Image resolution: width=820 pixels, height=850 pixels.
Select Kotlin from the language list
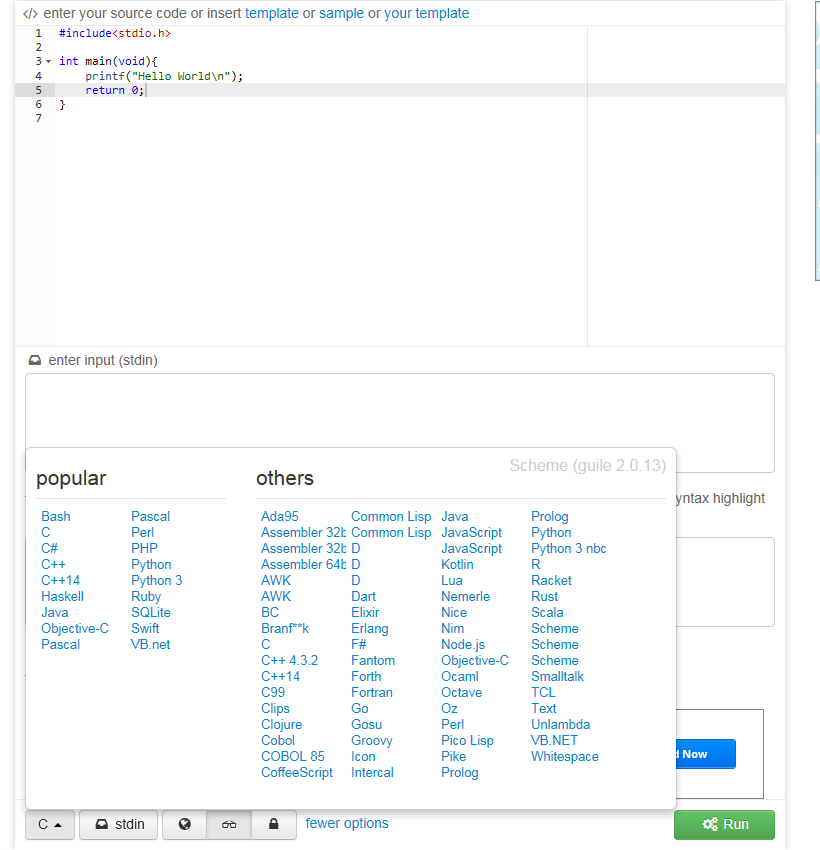coord(457,565)
